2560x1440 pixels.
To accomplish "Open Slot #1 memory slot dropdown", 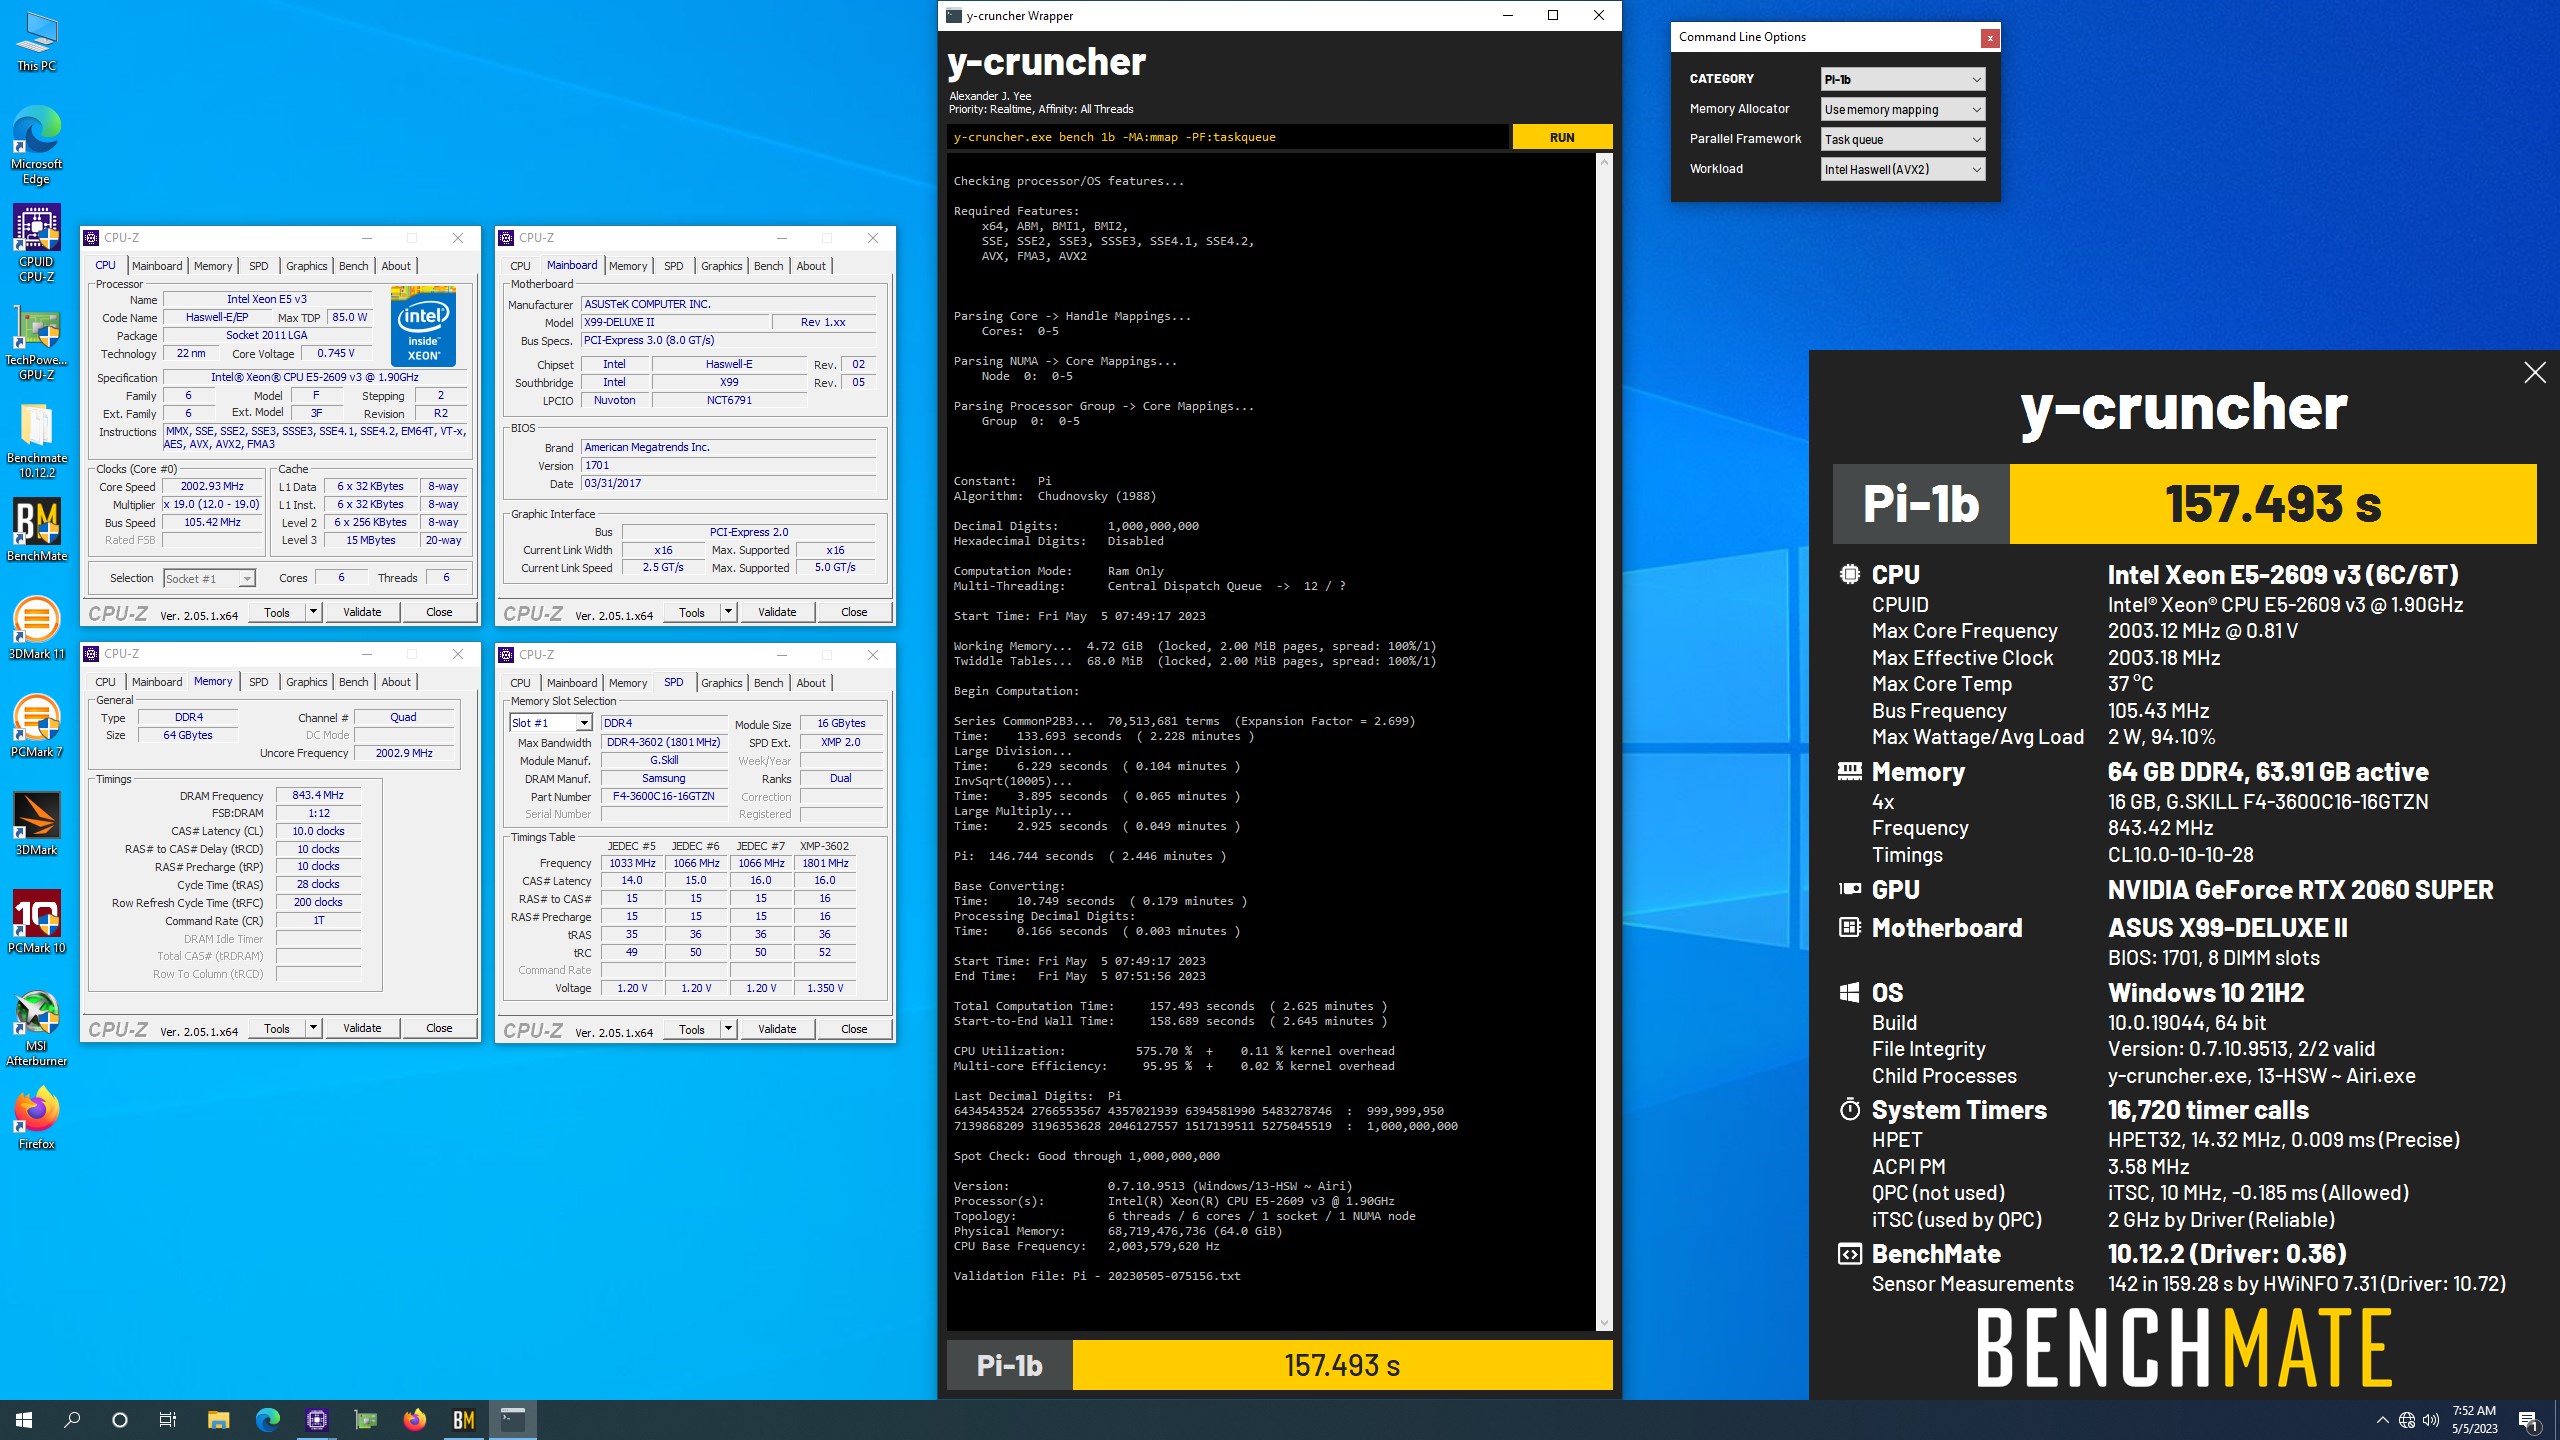I will (551, 723).
